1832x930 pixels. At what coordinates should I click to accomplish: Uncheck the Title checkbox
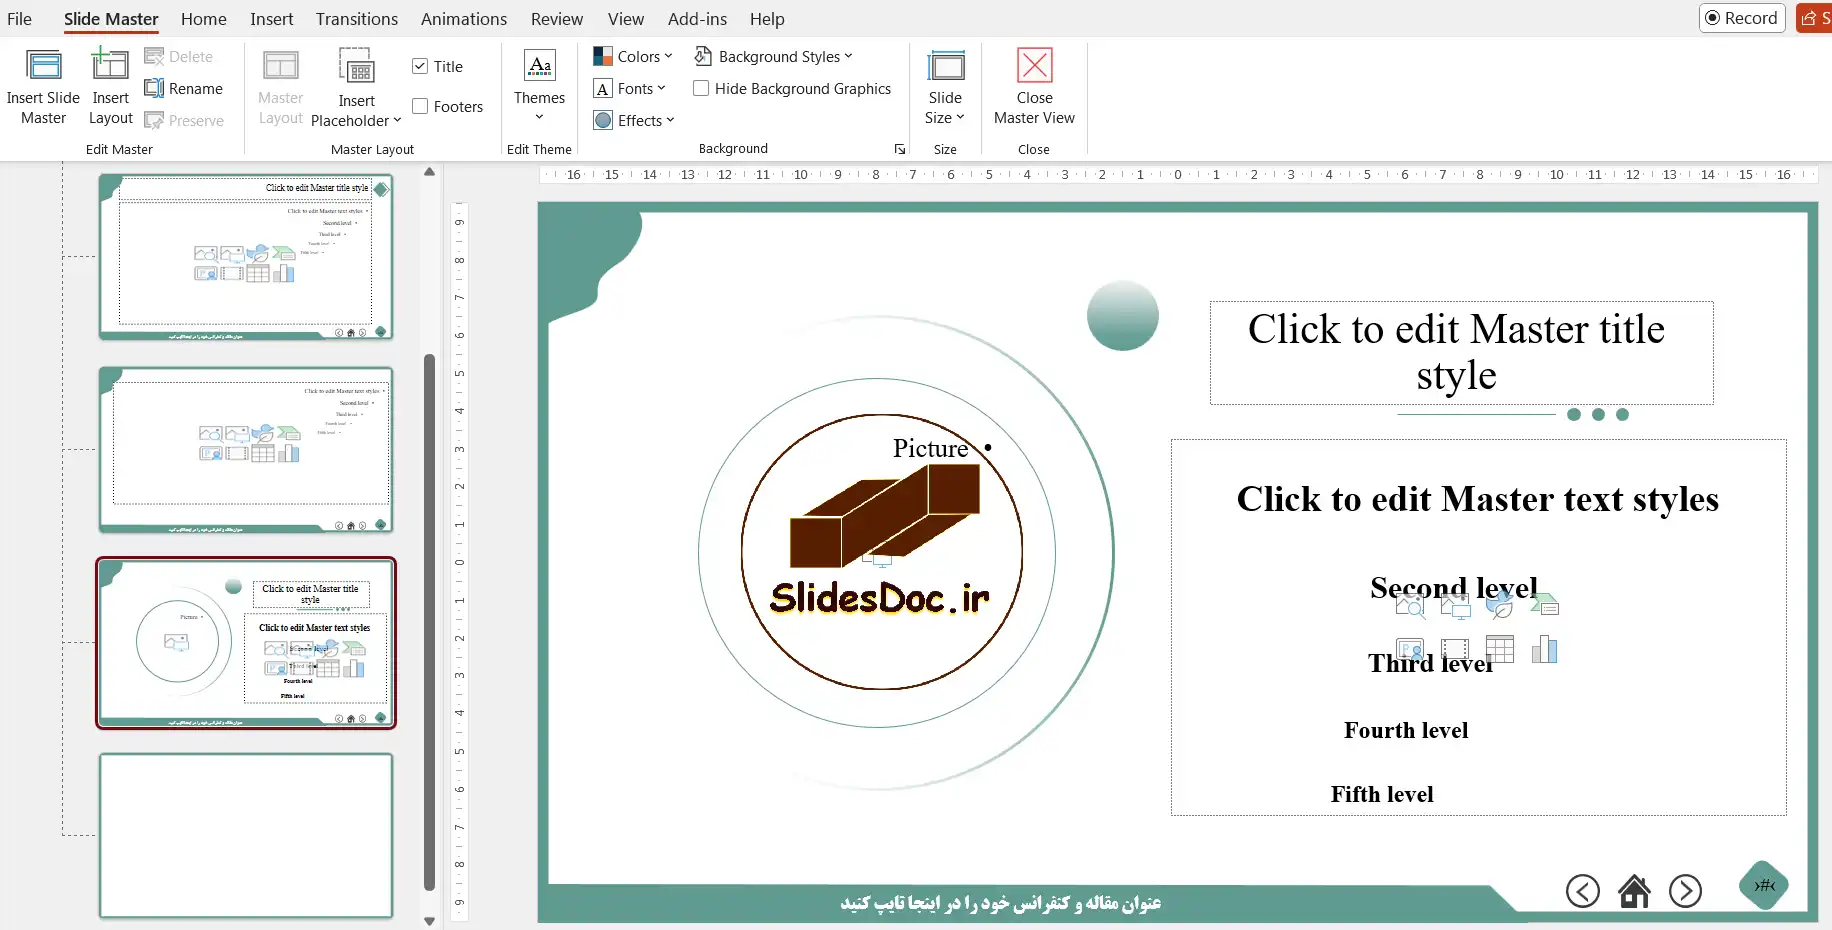tap(420, 67)
